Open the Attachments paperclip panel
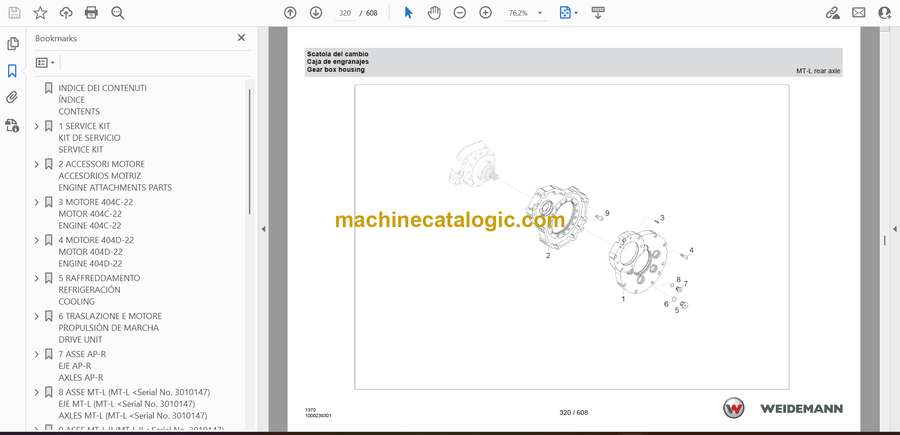The image size is (900, 435). 12,98
